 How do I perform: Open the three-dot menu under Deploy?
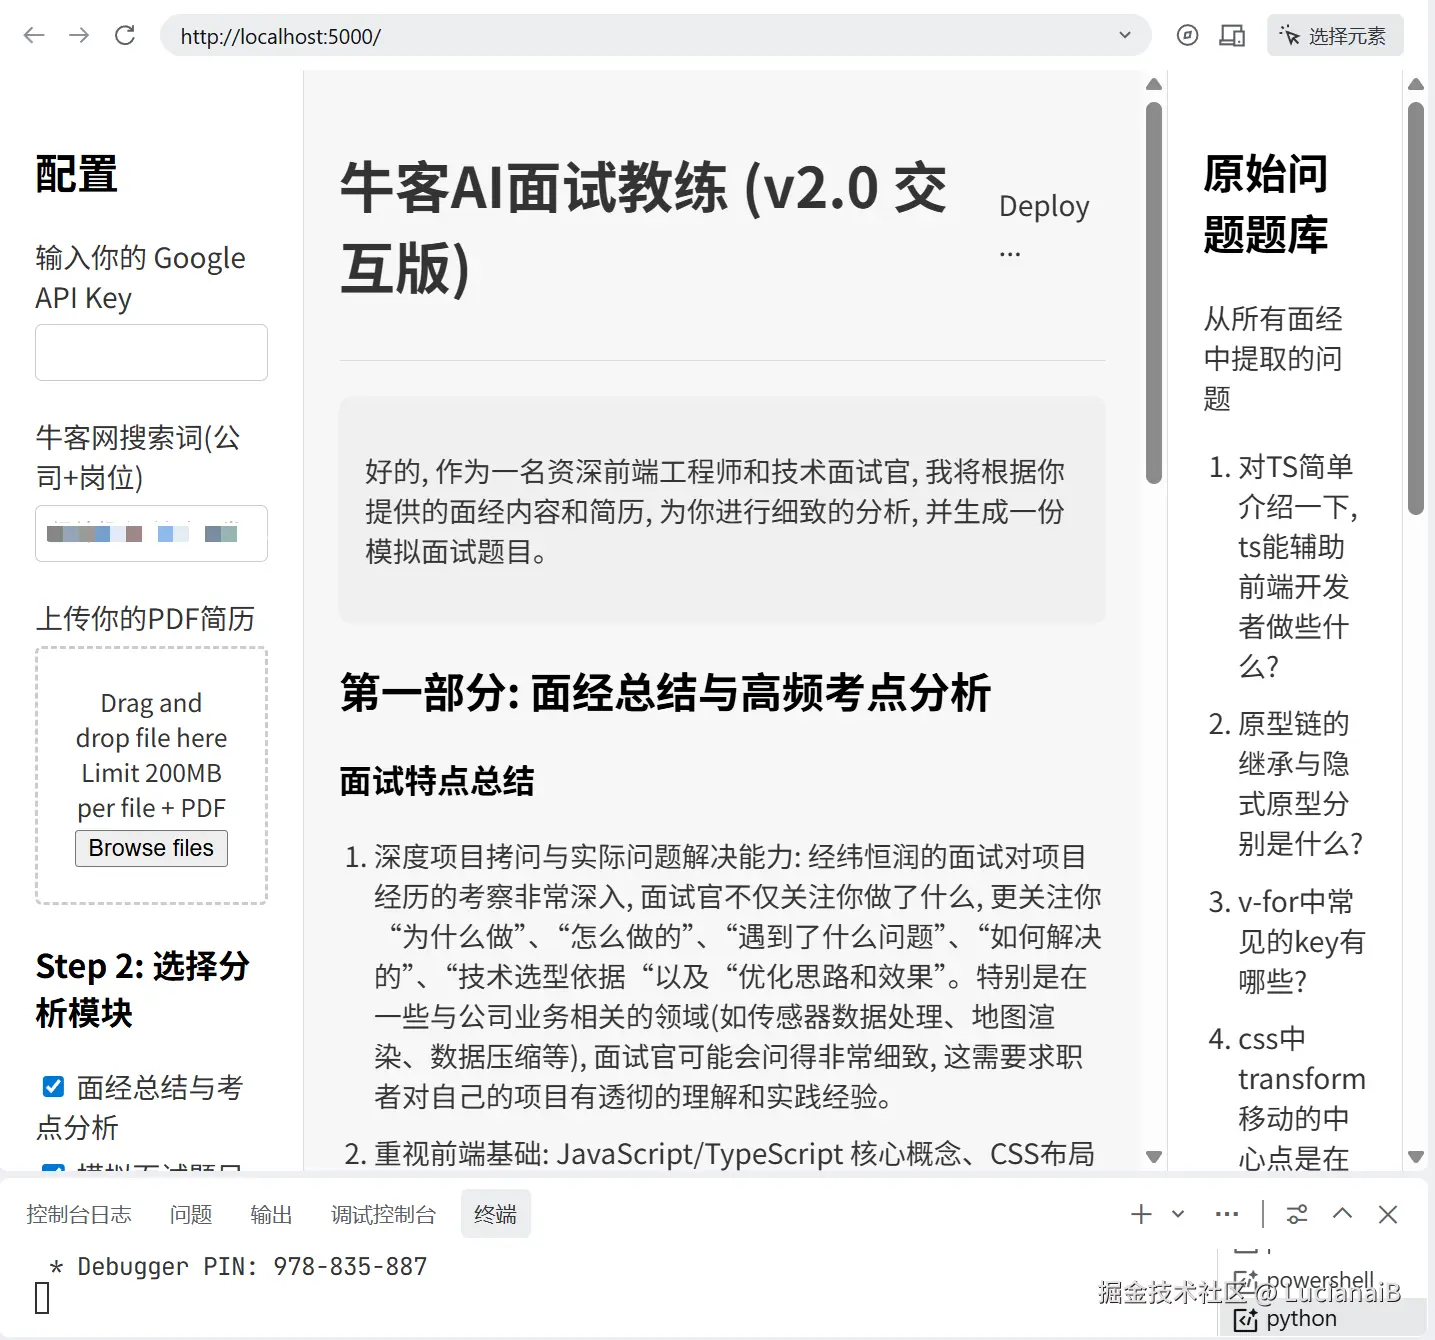(x=1010, y=254)
